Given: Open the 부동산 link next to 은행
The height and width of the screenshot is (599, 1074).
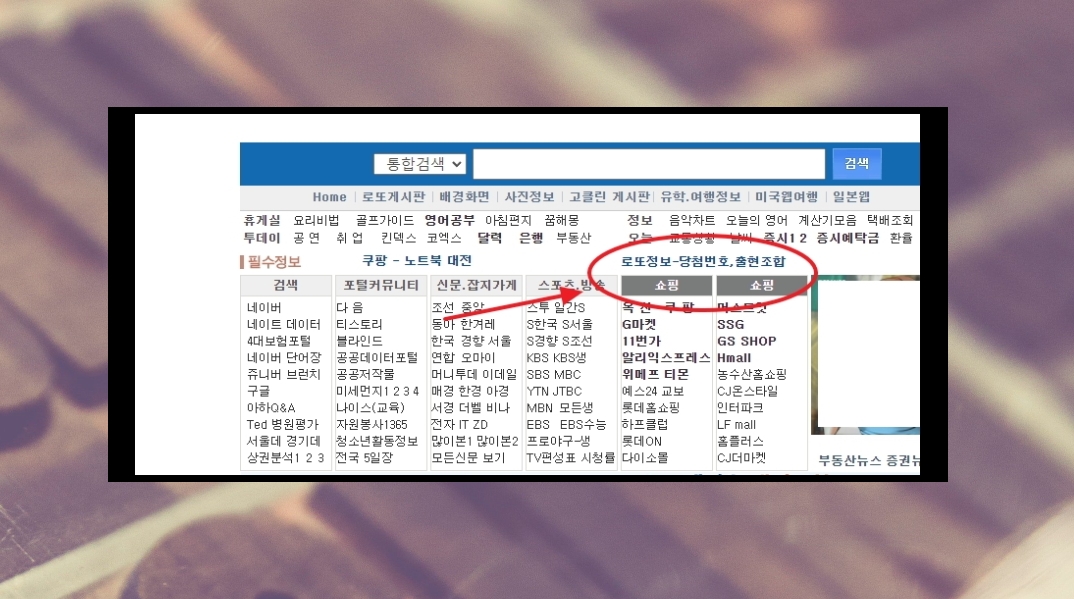Looking at the screenshot, I should (x=573, y=238).
